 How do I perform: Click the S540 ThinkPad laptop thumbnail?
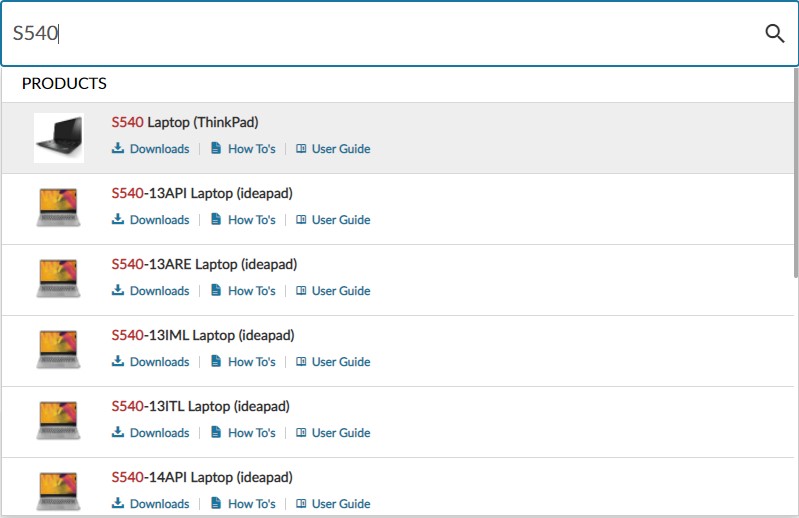pos(59,138)
